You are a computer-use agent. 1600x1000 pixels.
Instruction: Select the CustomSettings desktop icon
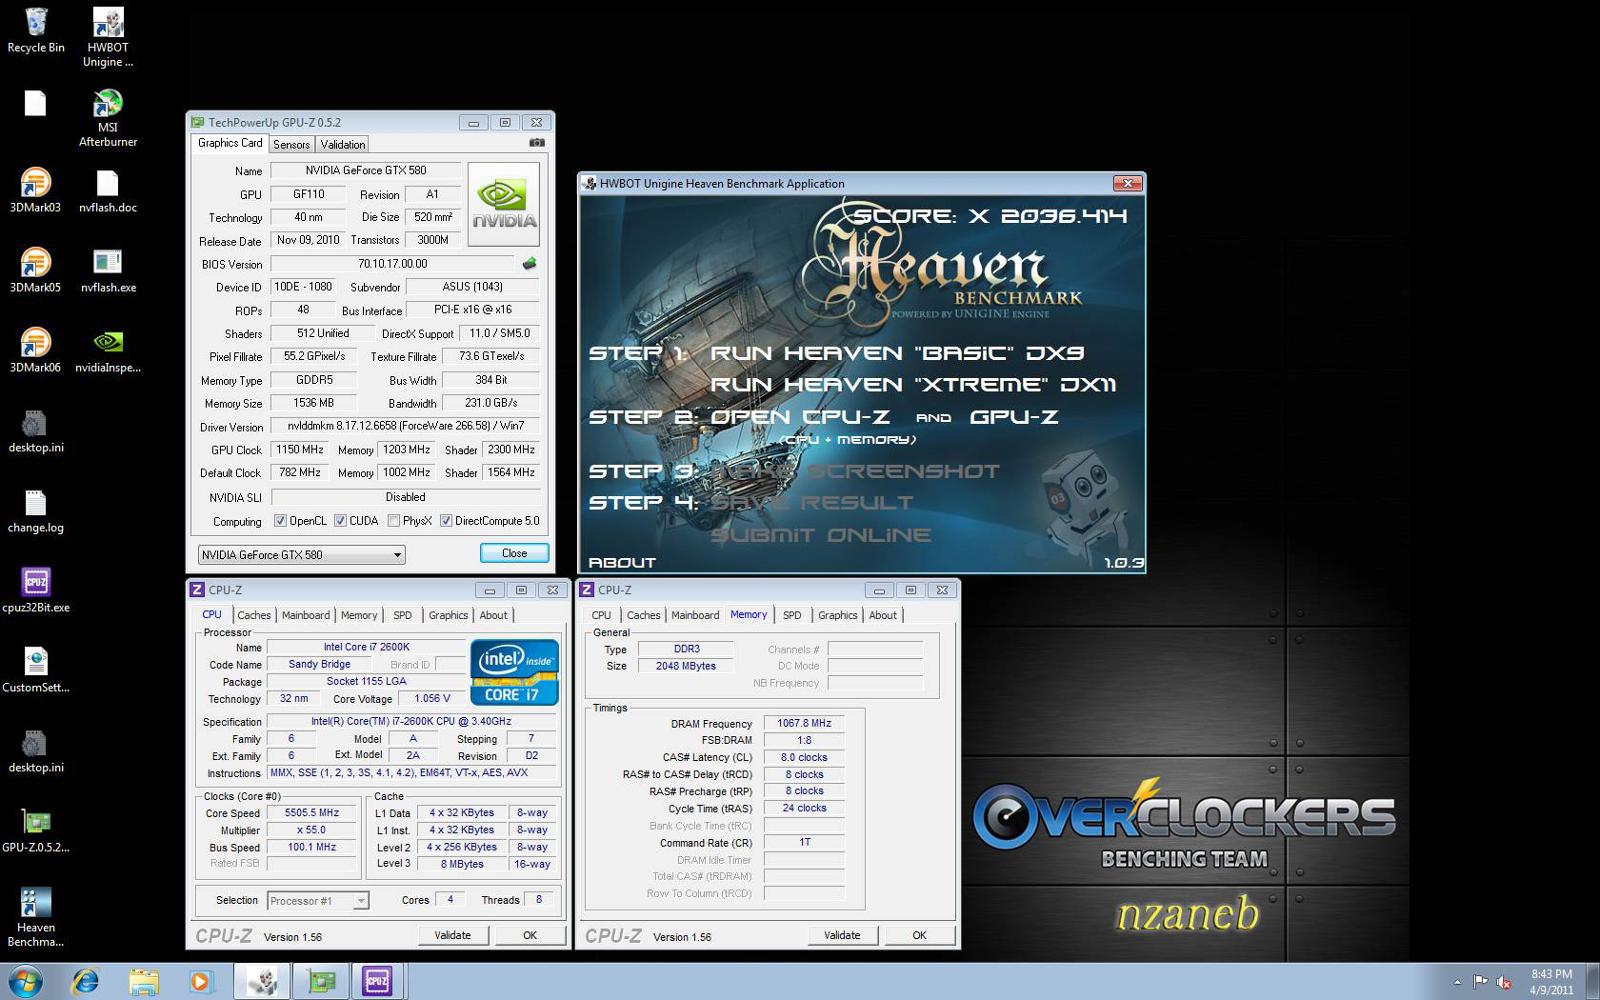coord(35,670)
